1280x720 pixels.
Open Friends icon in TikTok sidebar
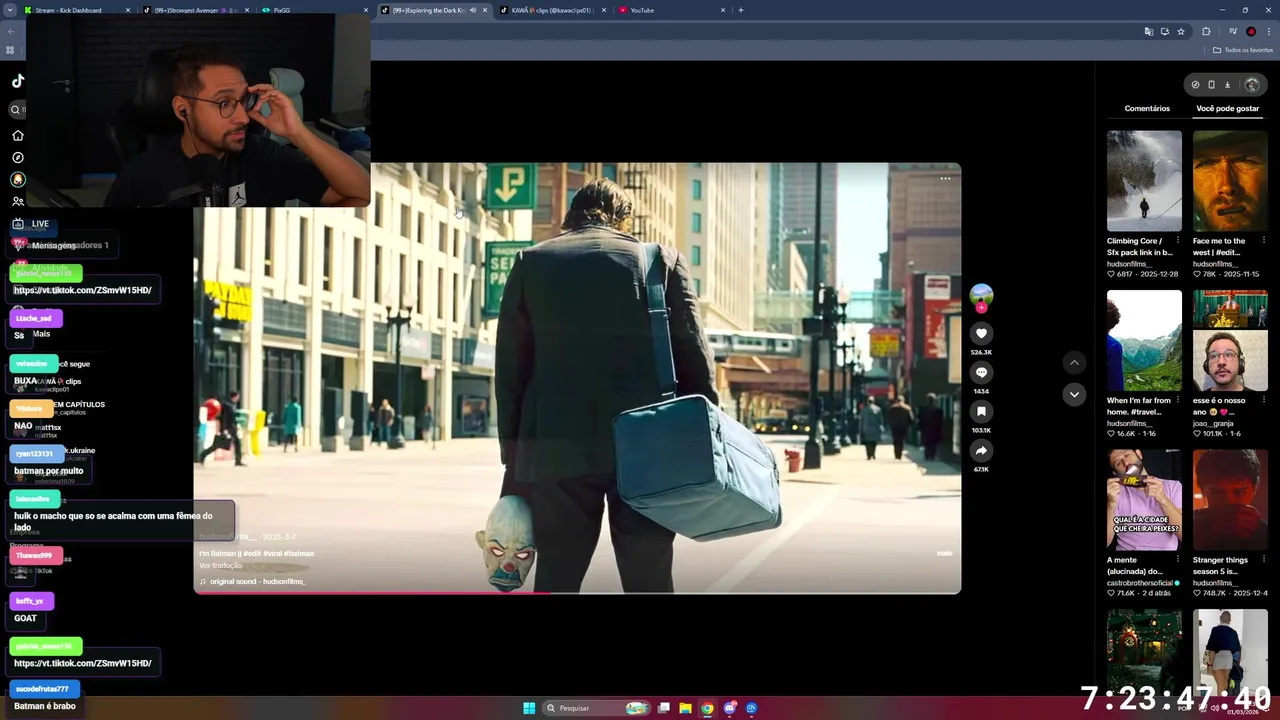pyautogui.click(x=18, y=201)
